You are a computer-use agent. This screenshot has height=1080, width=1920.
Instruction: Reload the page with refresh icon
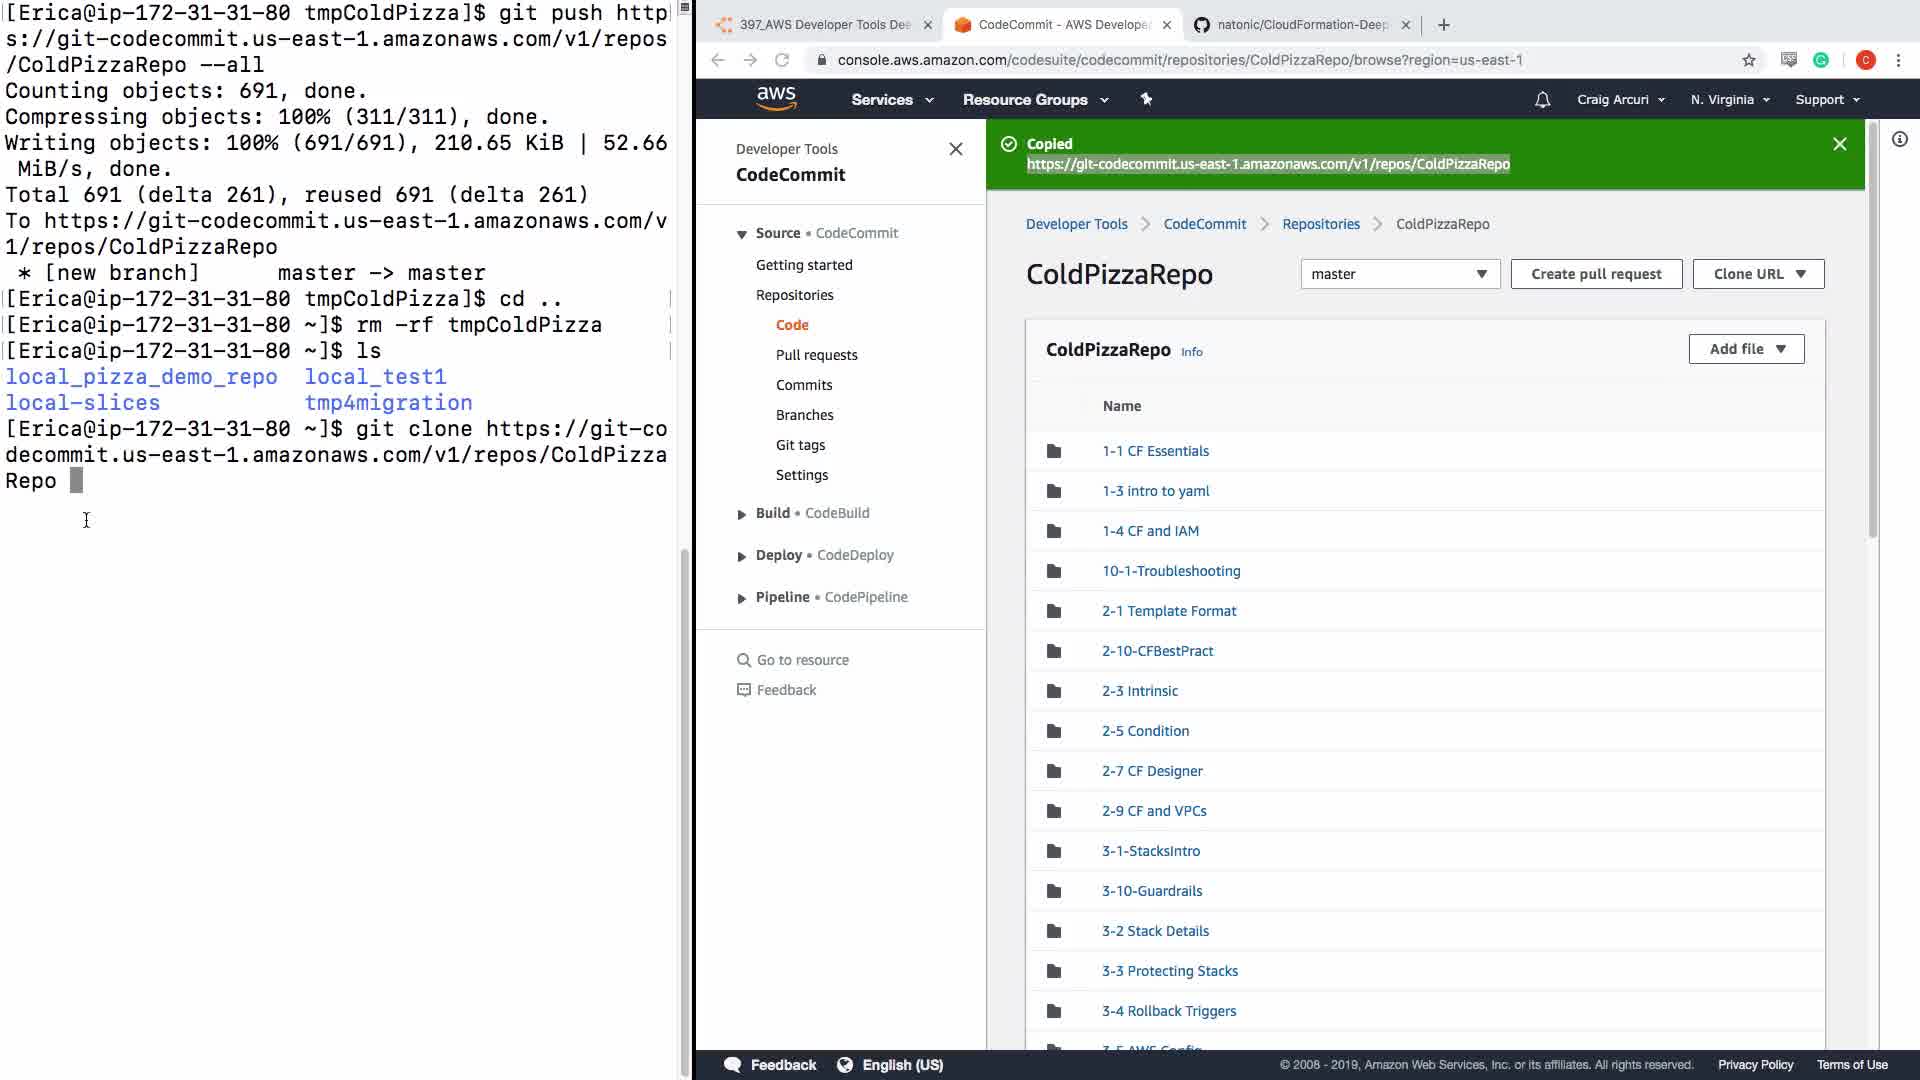tap(782, 60)
